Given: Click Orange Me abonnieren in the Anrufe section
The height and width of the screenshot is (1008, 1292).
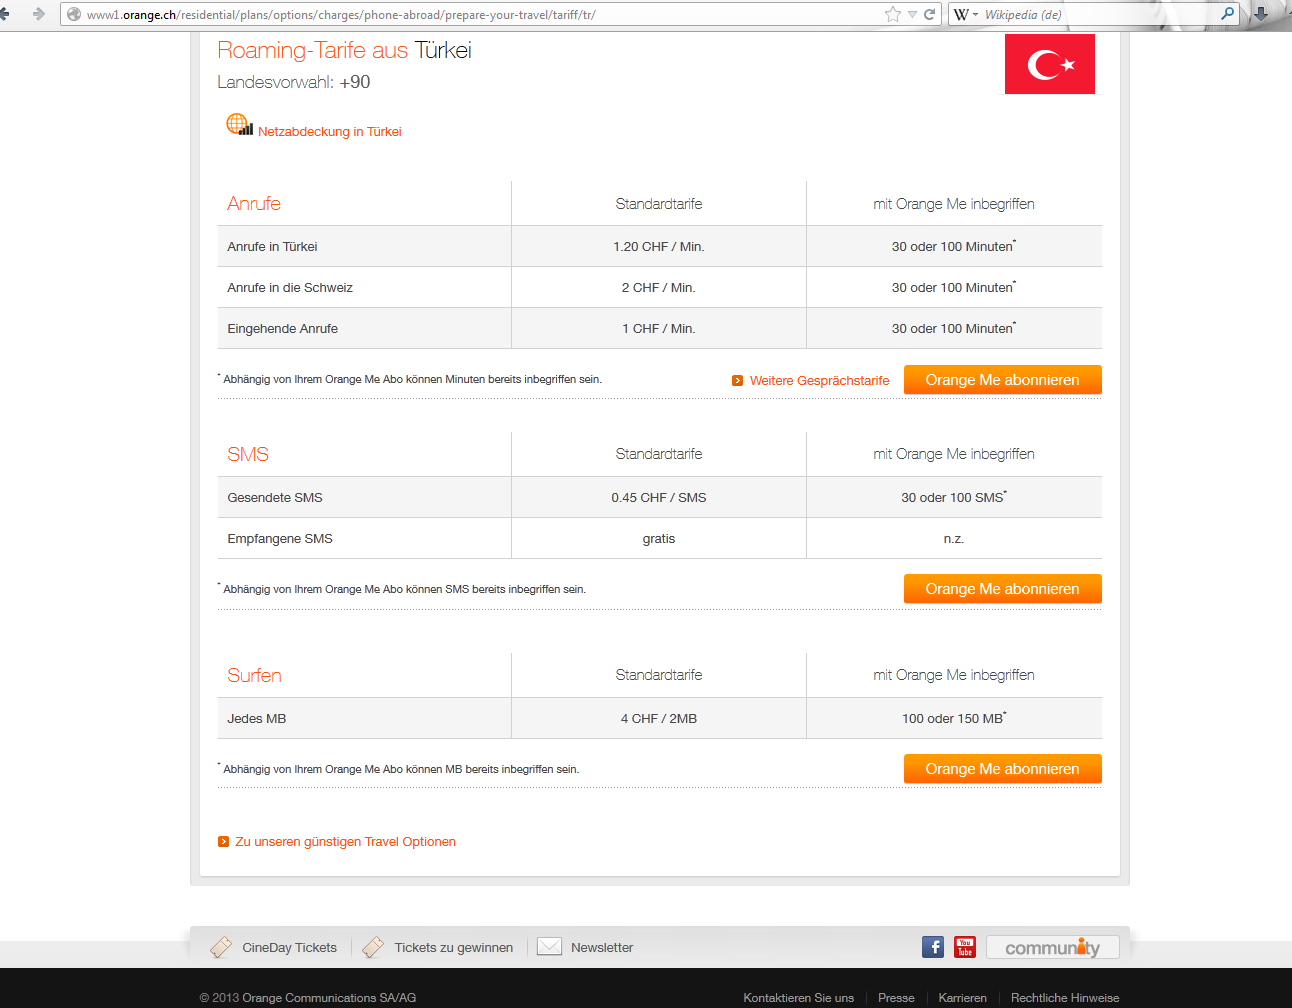Looking at the screenshot, I should coord(1003,380).
